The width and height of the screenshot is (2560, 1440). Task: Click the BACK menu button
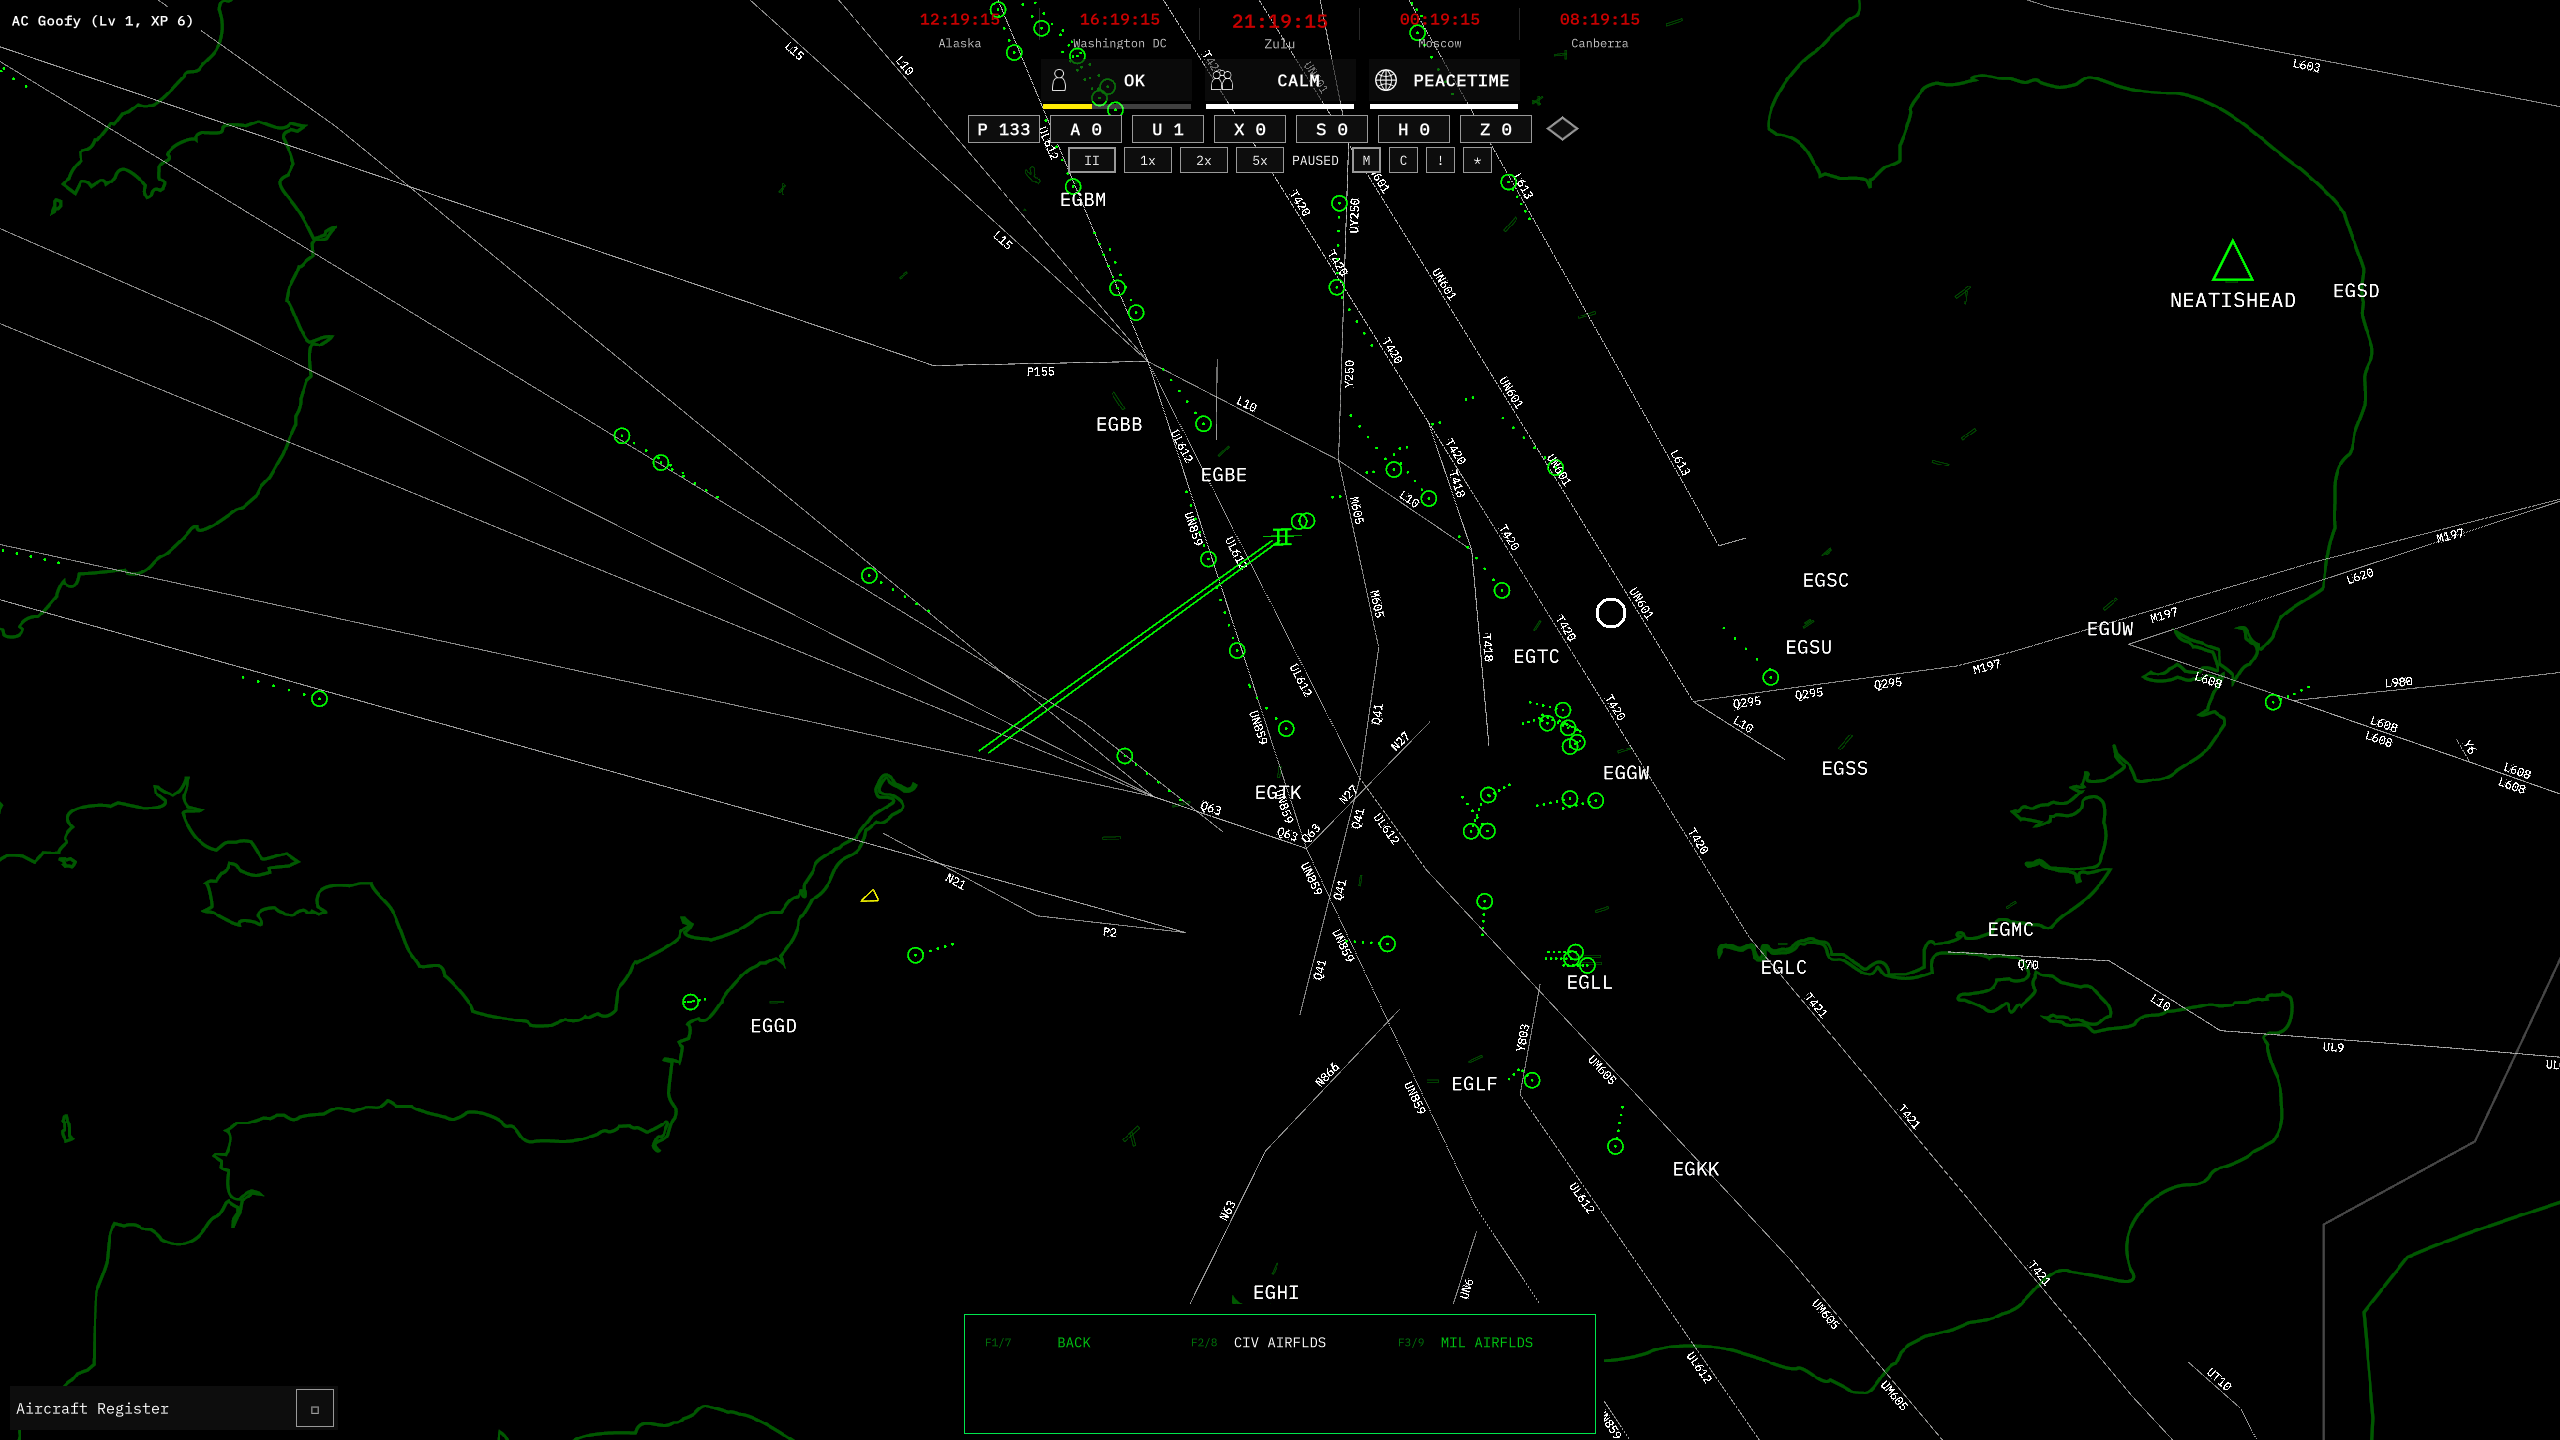pos(1073,1343)
